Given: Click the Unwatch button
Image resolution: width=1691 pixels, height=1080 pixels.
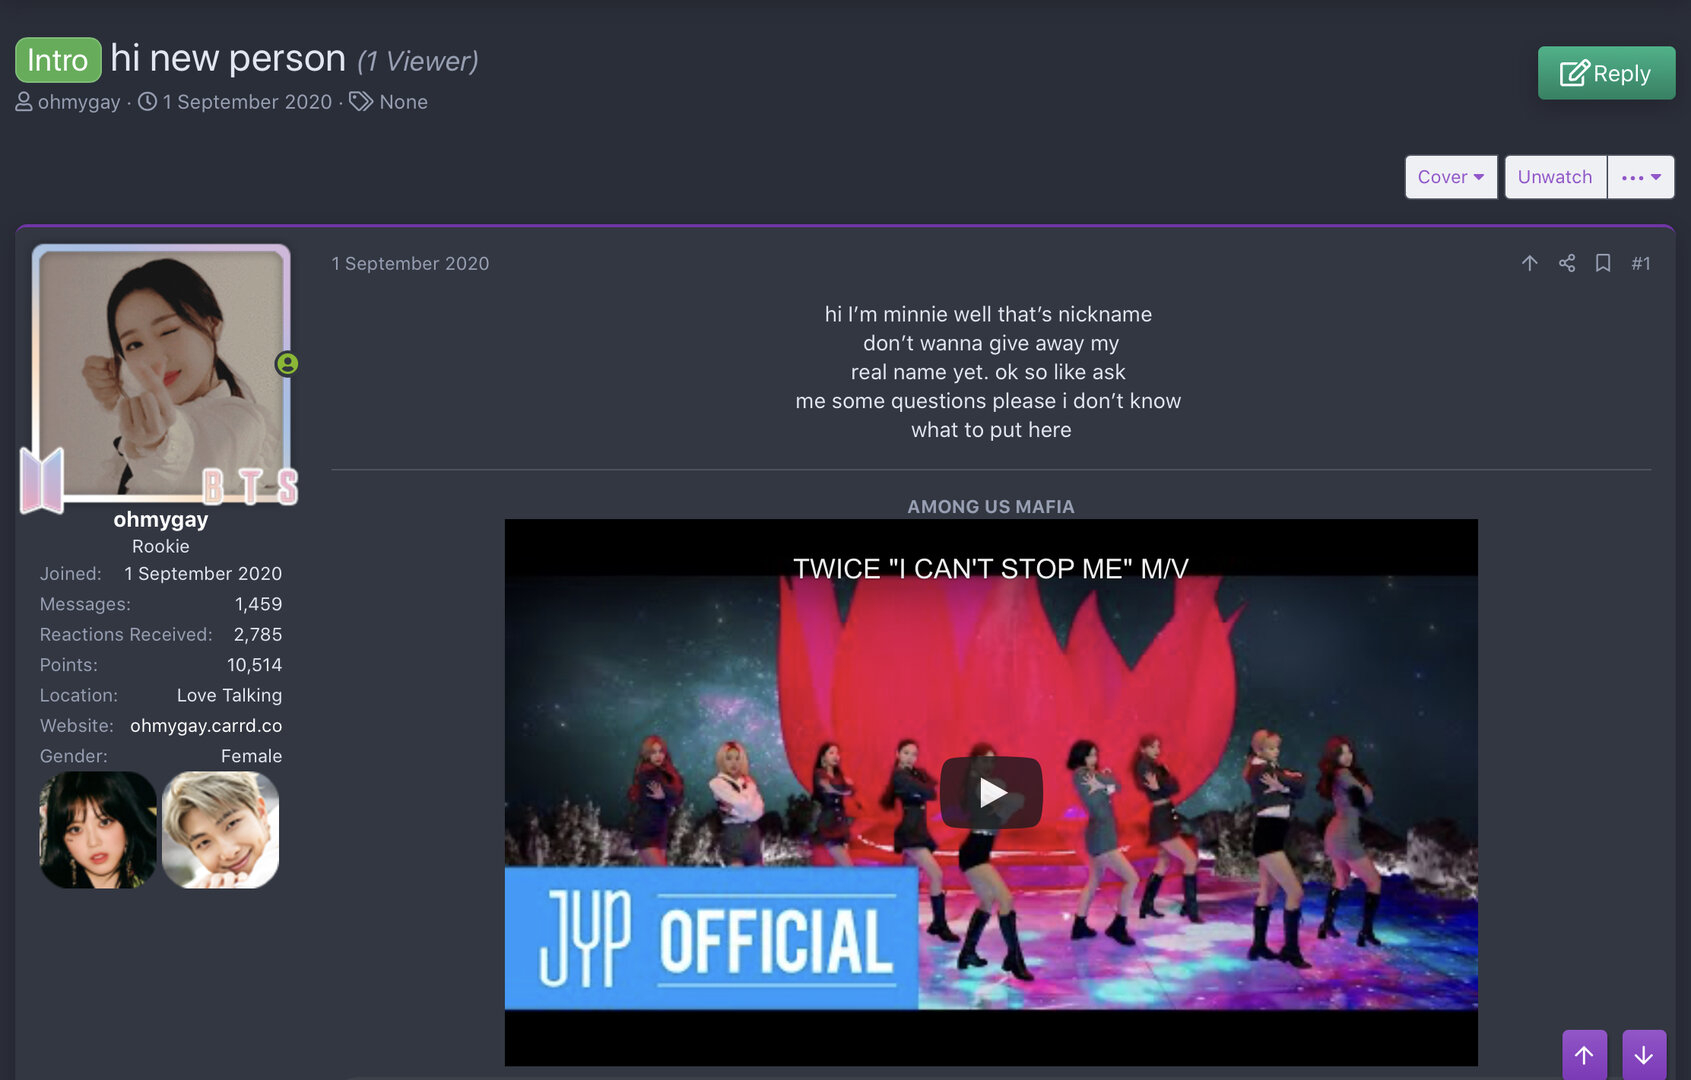Looking at the screenshot, I should (x=1555, y=177).
